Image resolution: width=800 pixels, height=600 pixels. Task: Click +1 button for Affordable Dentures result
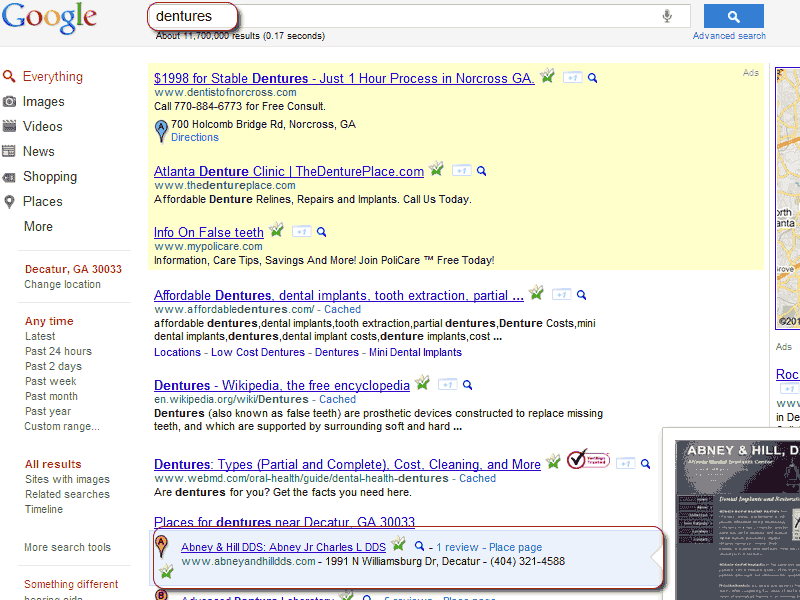pyautogui.click(x=561, y=295)
